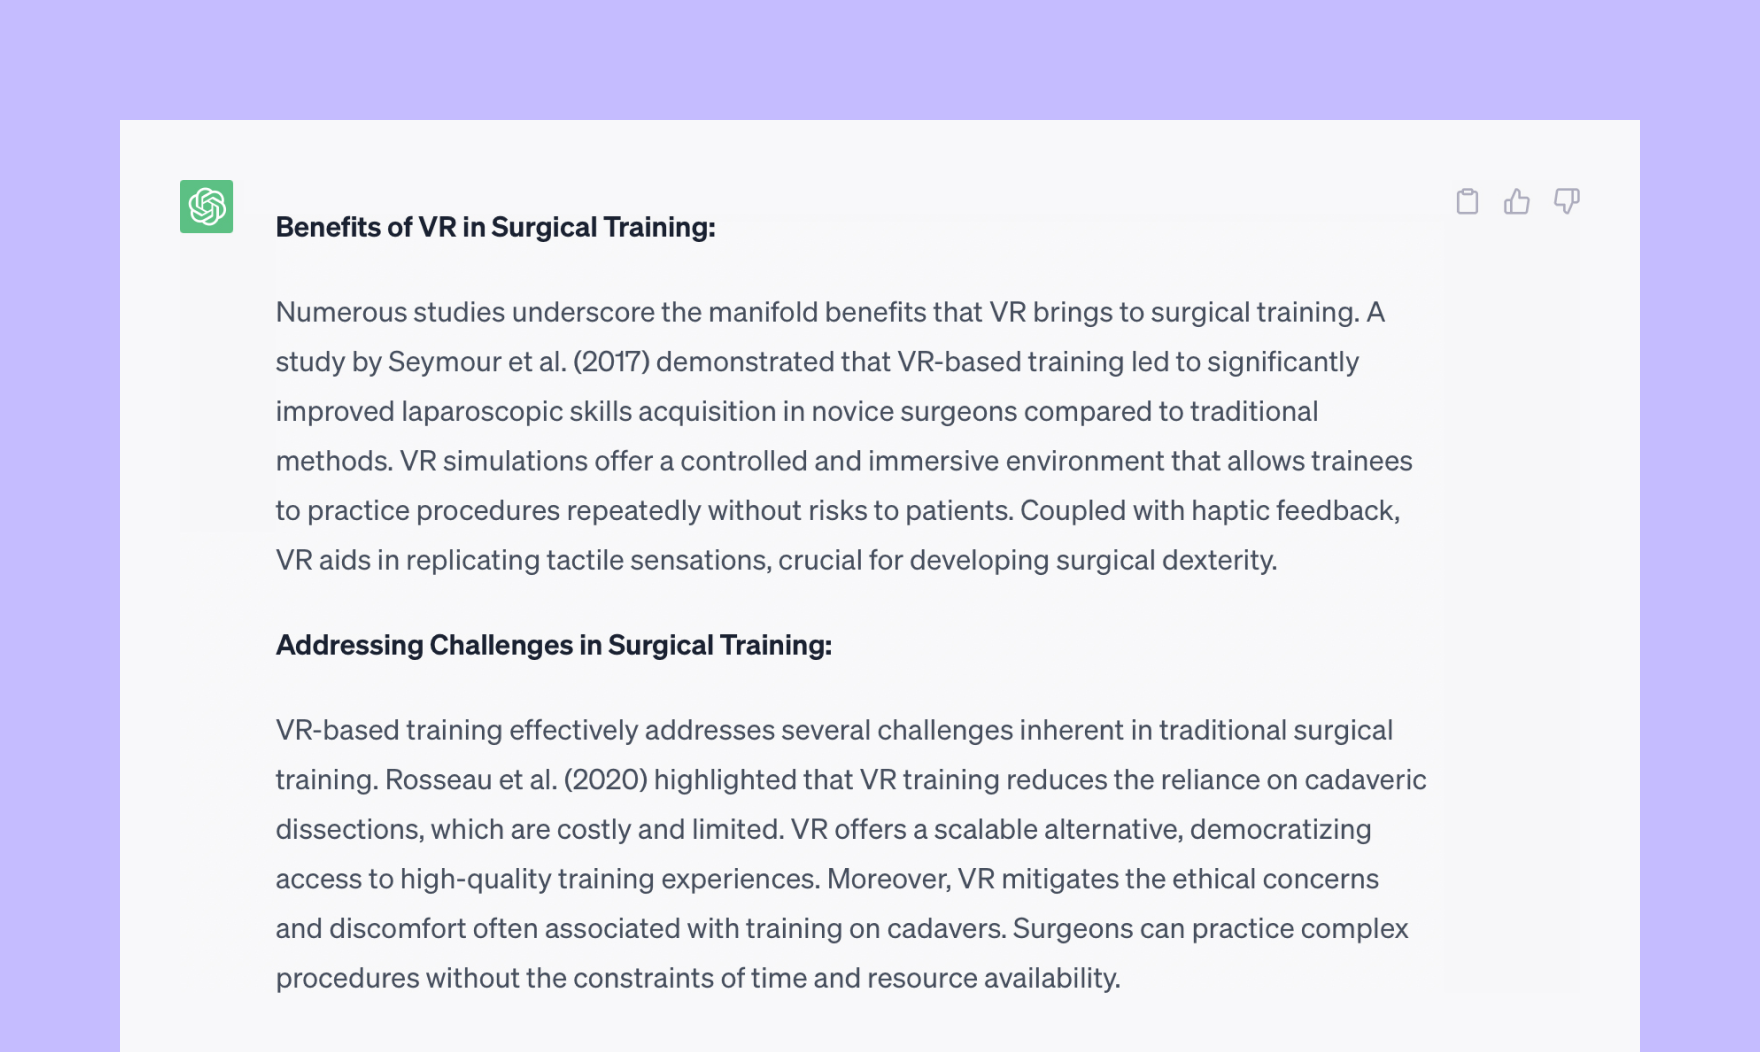Give the response a thumbs up

pyautogui.click(x=1516, y=202)
